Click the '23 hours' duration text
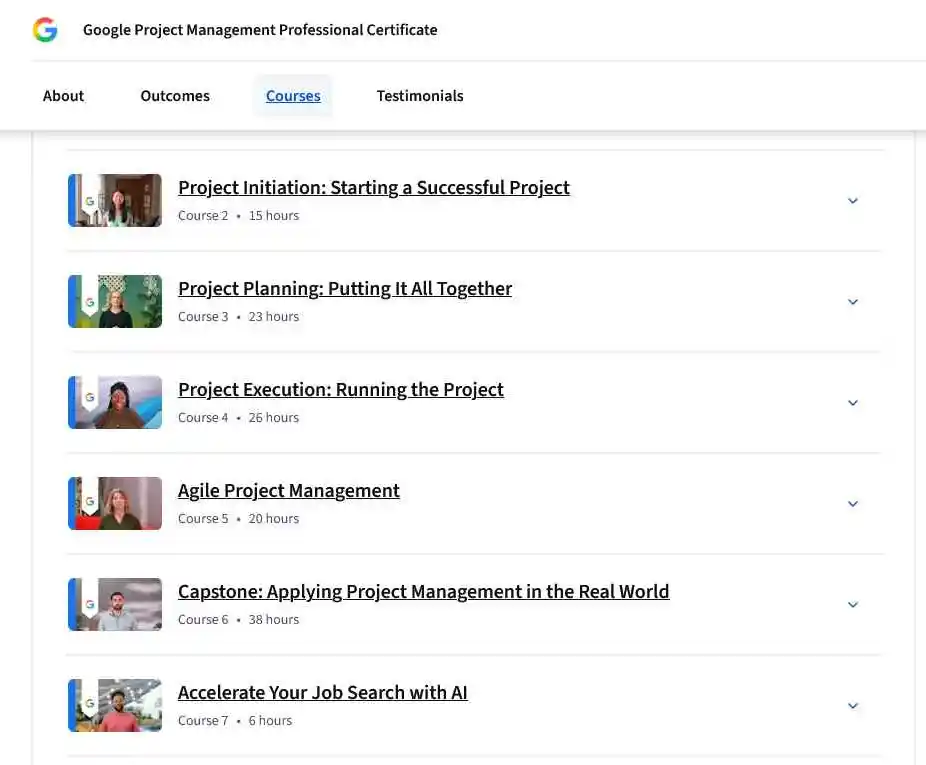926x765 pixels. (x=273, y=317)
